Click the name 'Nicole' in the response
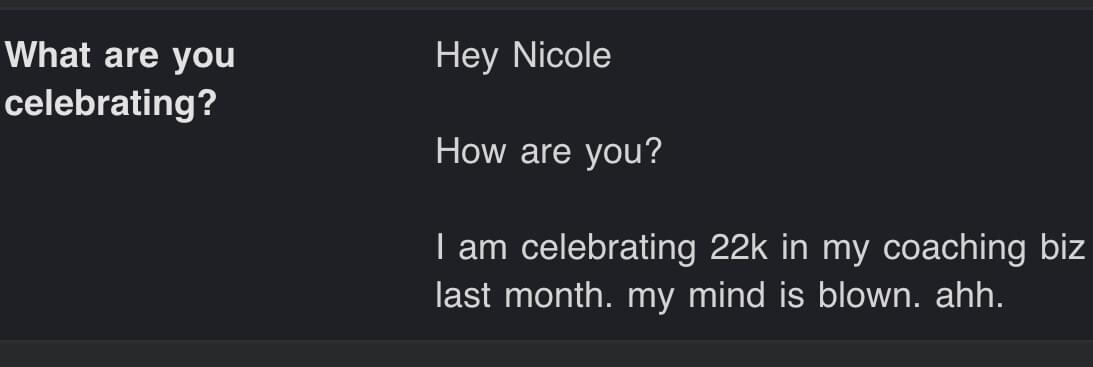The image size is (1093, 367). pyautogui.click(x=562, y=55)
